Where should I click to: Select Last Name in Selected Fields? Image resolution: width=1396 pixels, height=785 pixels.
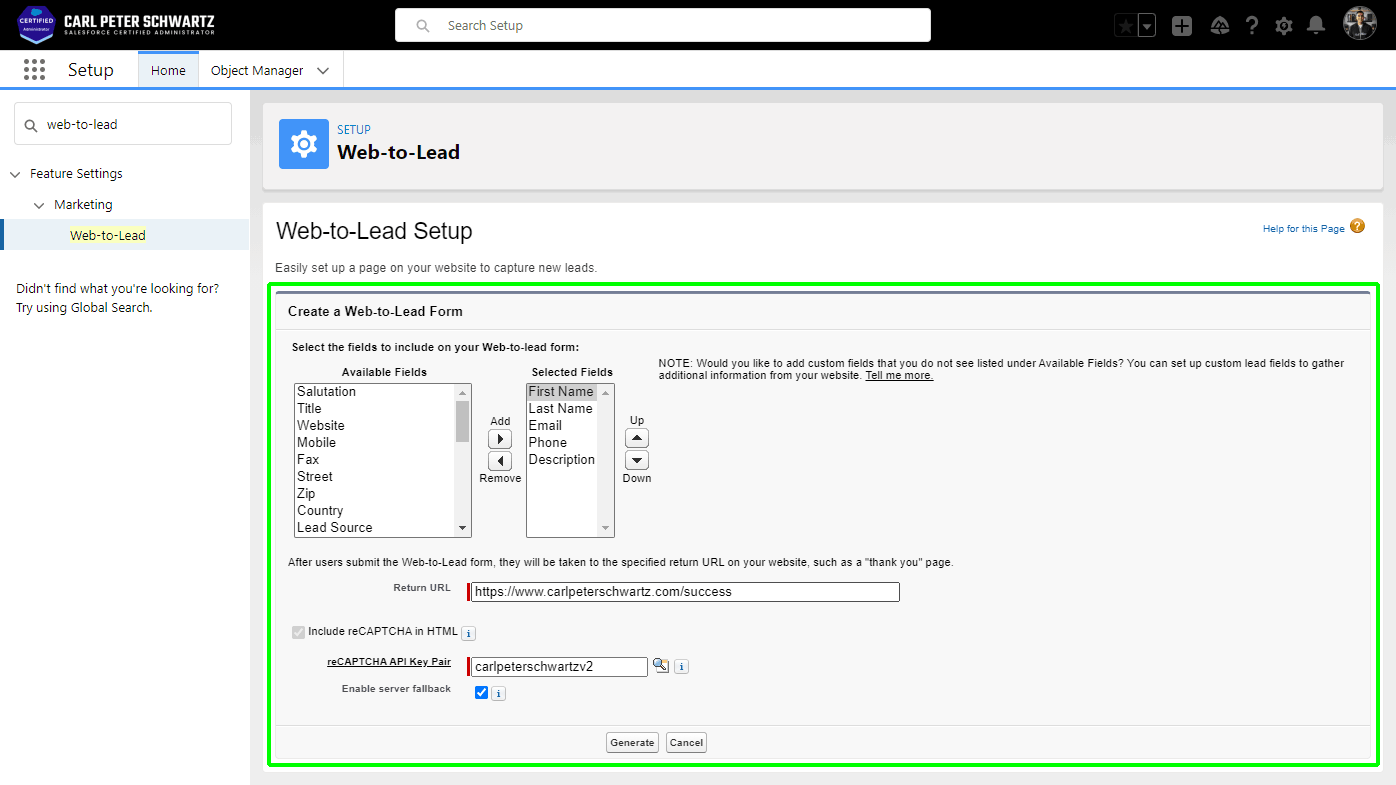click(x=562, y=409)
